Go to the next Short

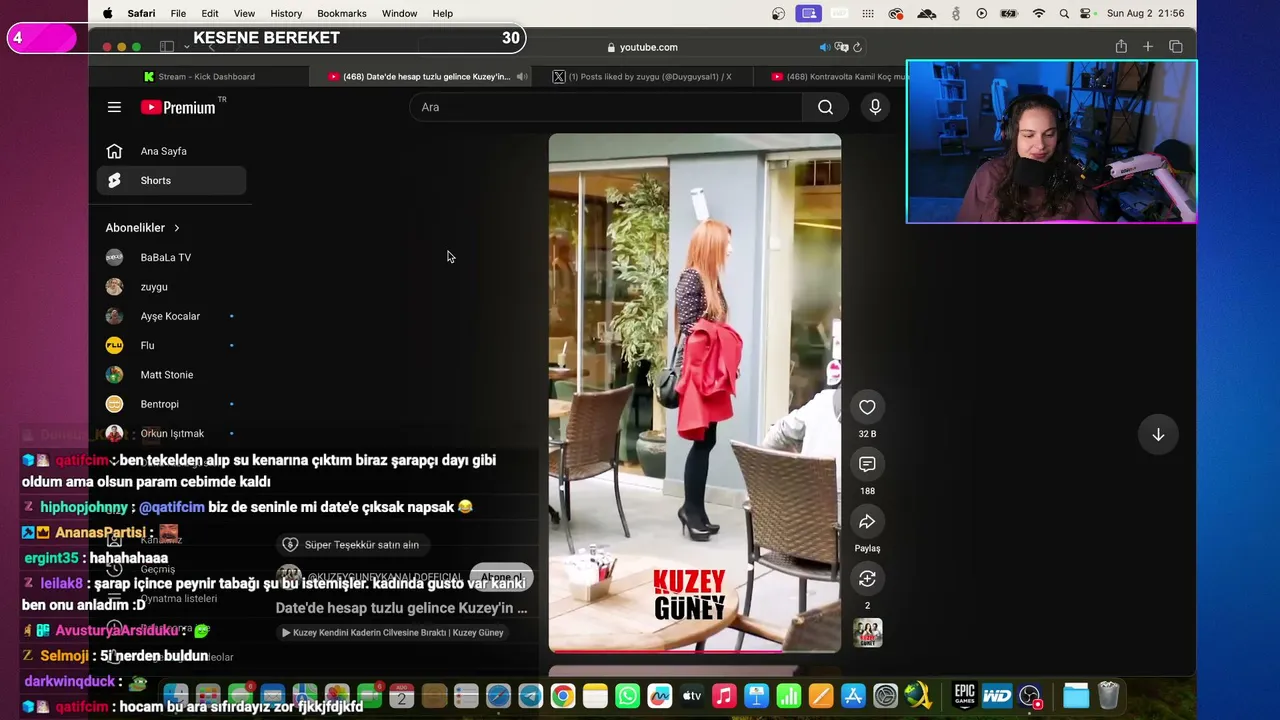click(1158, 434)
